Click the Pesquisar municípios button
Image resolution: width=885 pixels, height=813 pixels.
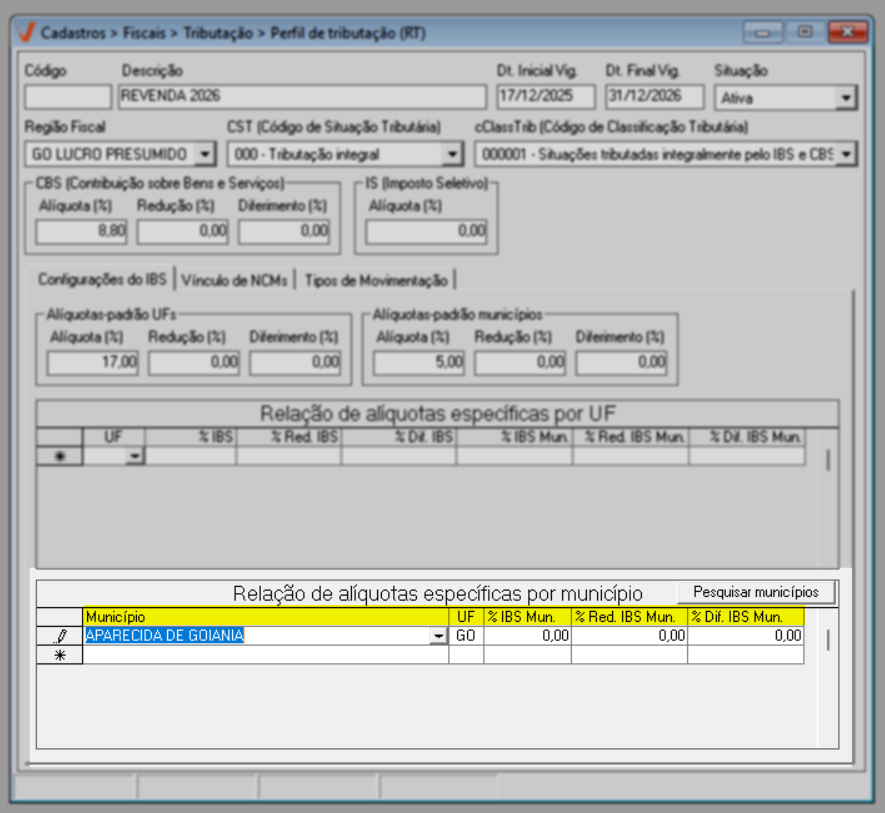point(756,592)
